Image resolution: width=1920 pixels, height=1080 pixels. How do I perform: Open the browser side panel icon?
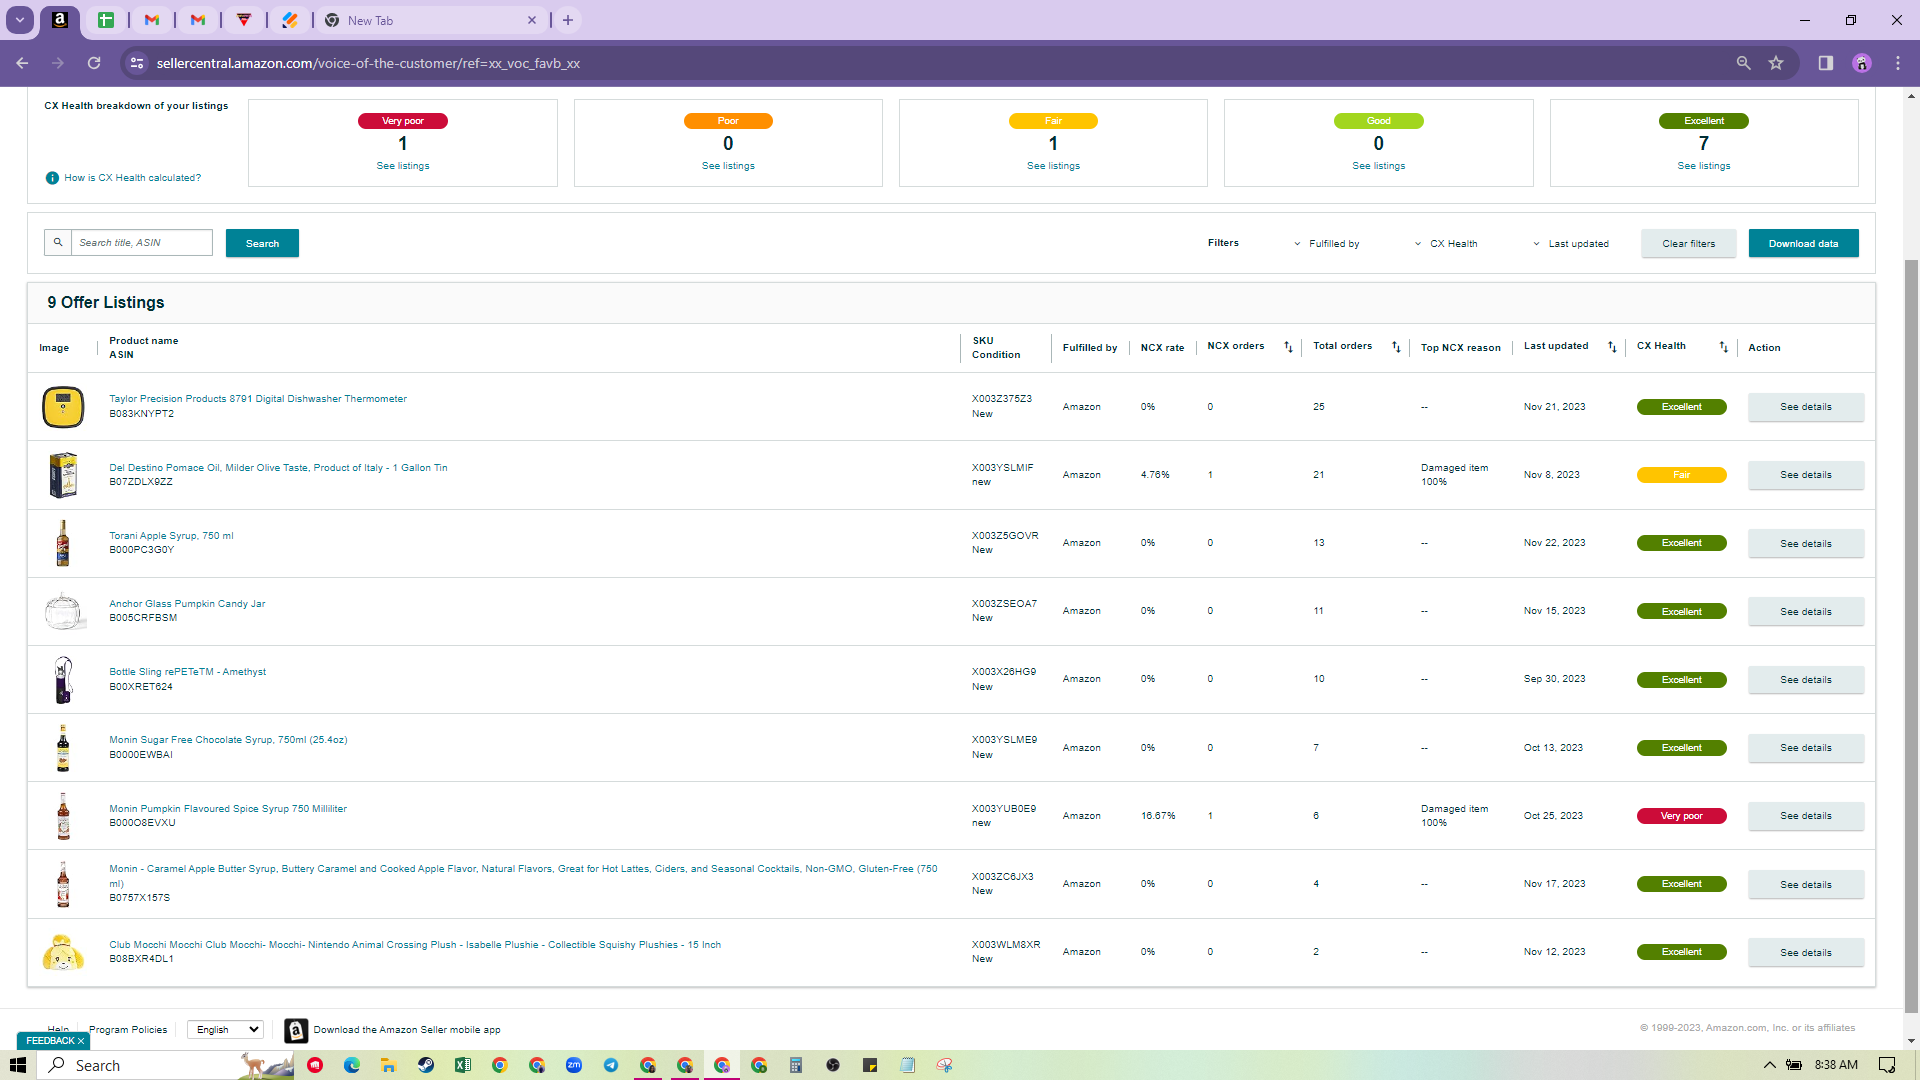1825,63
